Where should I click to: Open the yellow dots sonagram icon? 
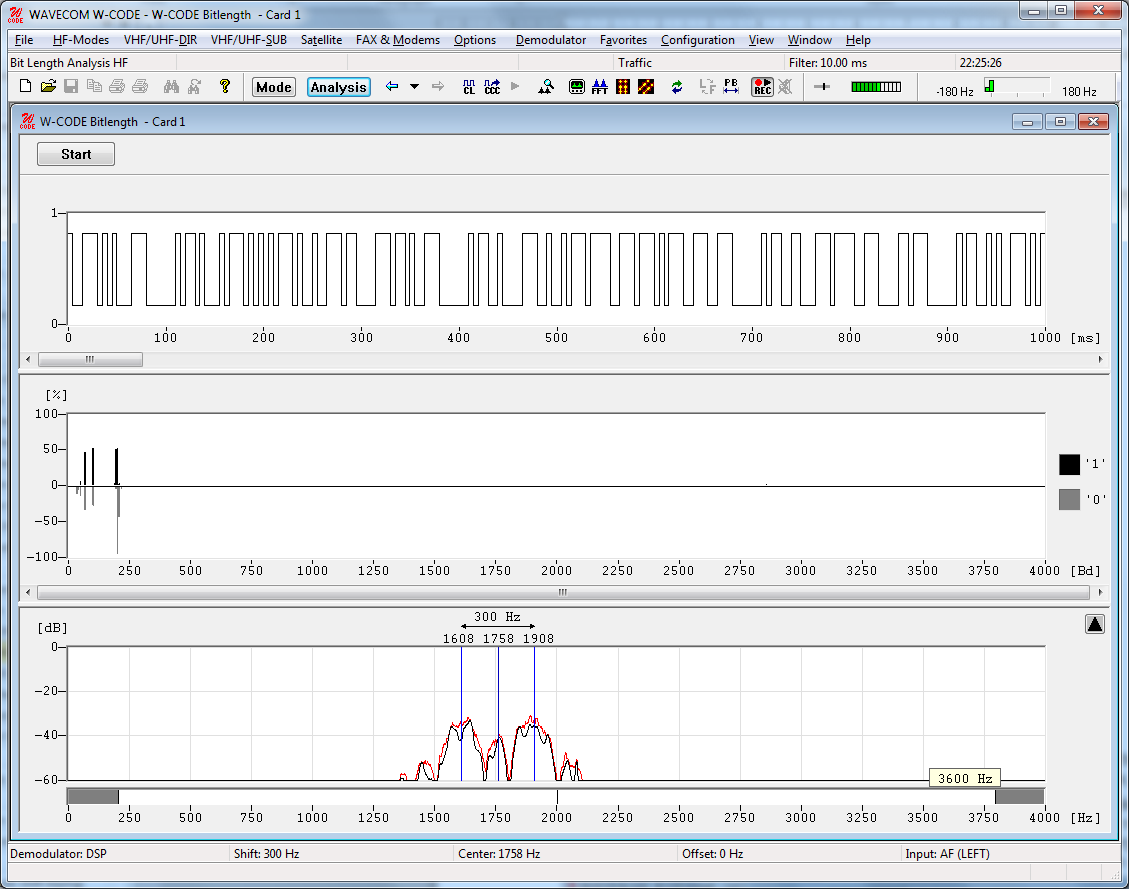pos(623,87)
